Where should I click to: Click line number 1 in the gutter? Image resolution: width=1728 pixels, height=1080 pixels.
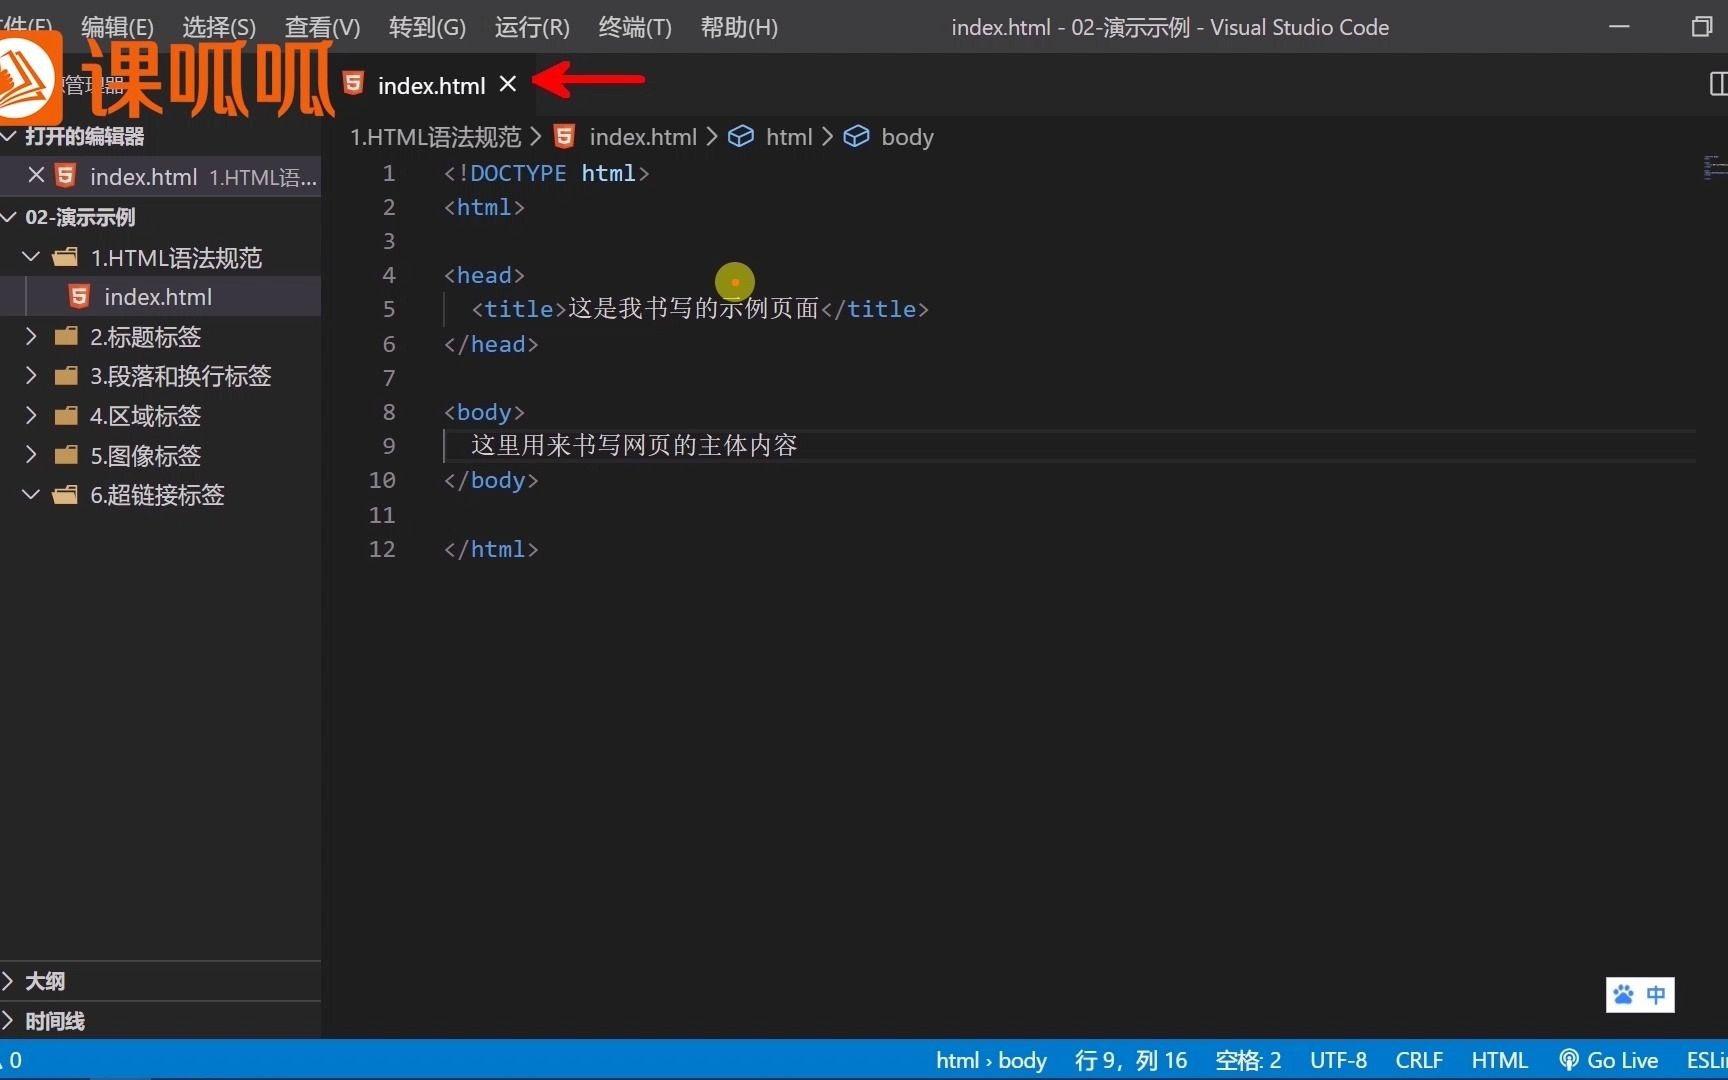click(389, 173)
